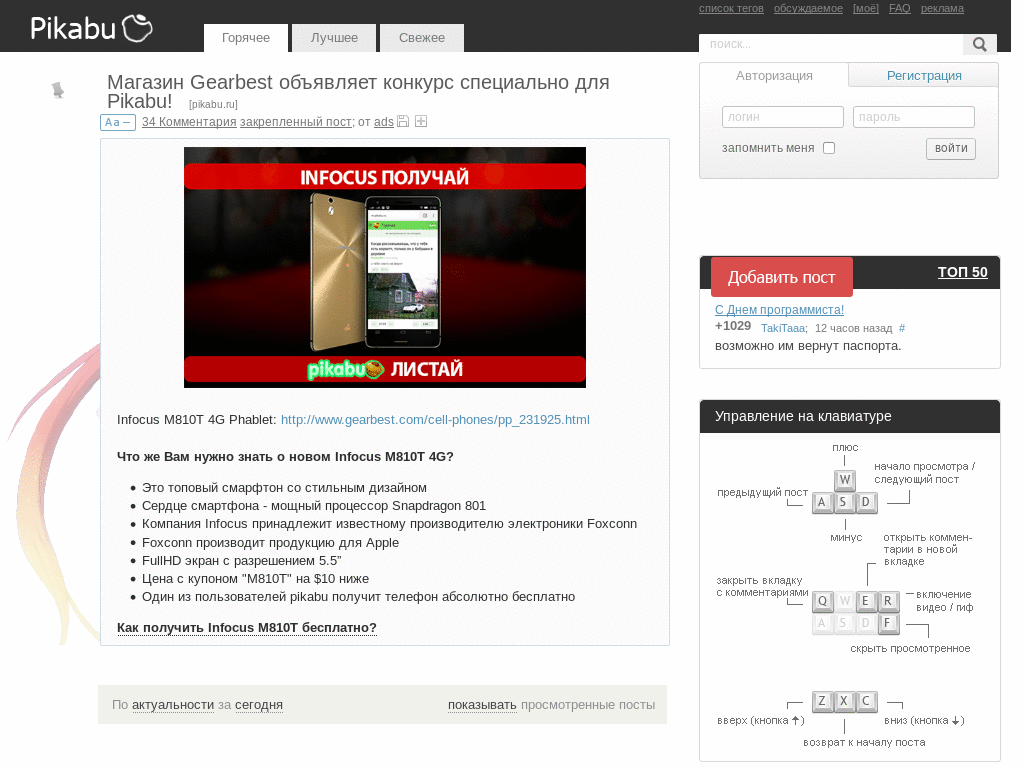Click the закрепленный пост link
Screen dimensions: 1024x768
point(296,121)
